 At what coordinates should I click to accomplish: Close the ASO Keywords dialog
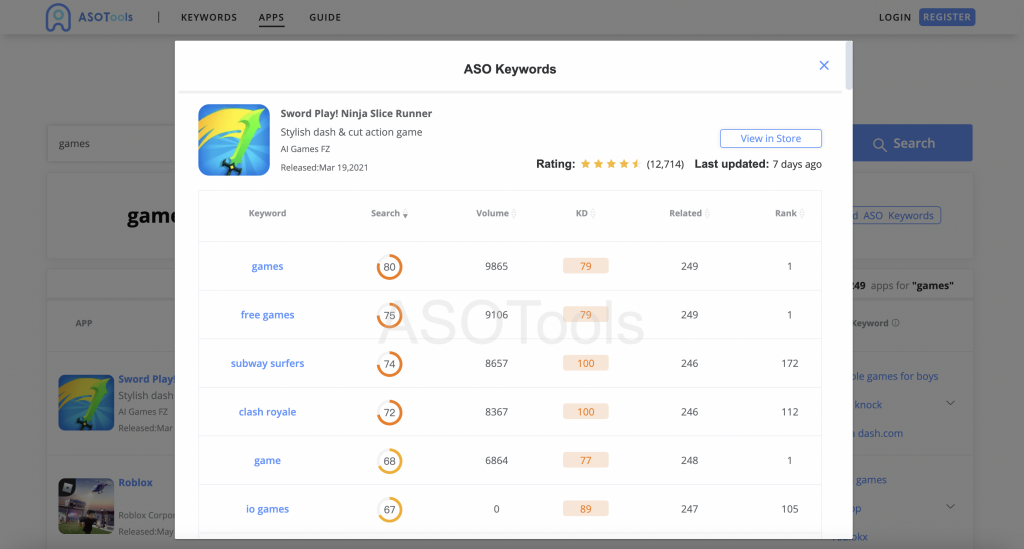pos(824,65)
